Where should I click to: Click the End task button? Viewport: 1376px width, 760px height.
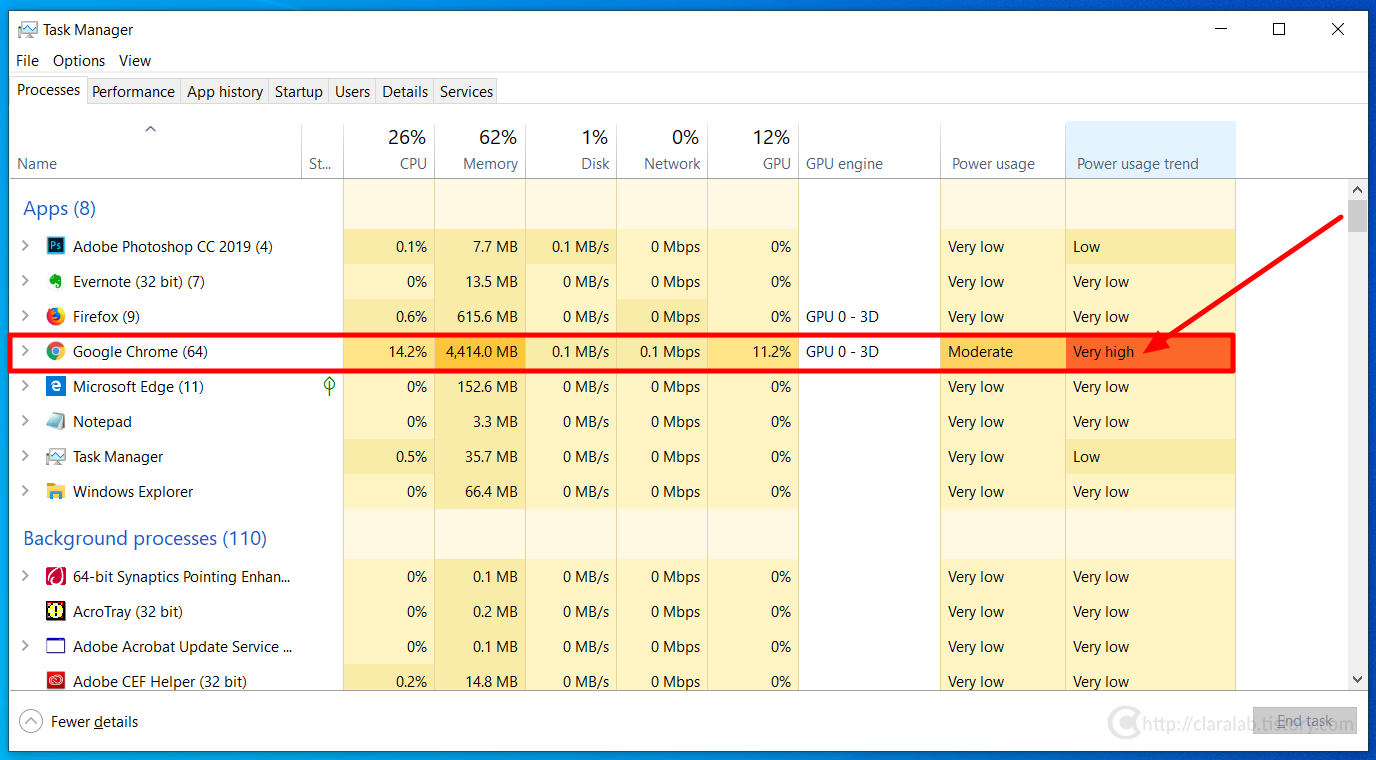(x=1305, y=721)
